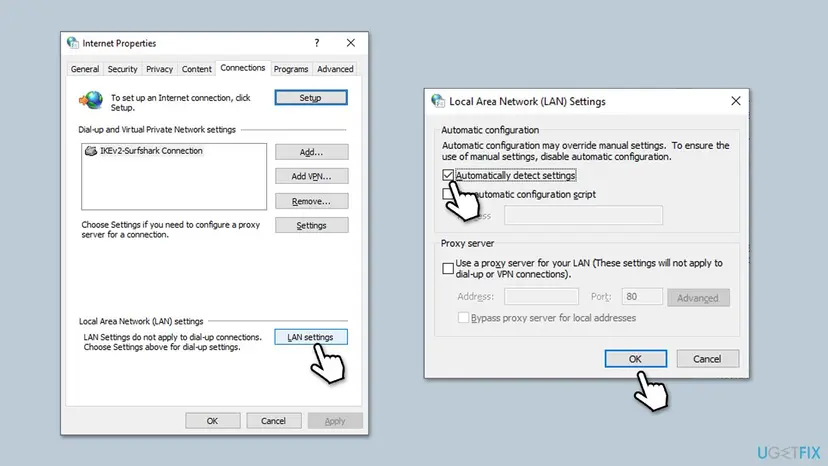Click the 'Dial-up and Virtual Private Network settings' label
This screenshot has height=466, width=828.
[x=157, y=129]
